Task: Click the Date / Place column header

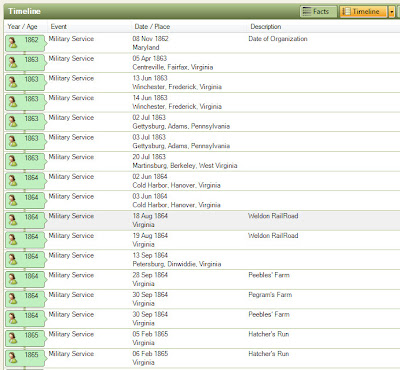Action: pyautogui.click(x=152, y=27)
